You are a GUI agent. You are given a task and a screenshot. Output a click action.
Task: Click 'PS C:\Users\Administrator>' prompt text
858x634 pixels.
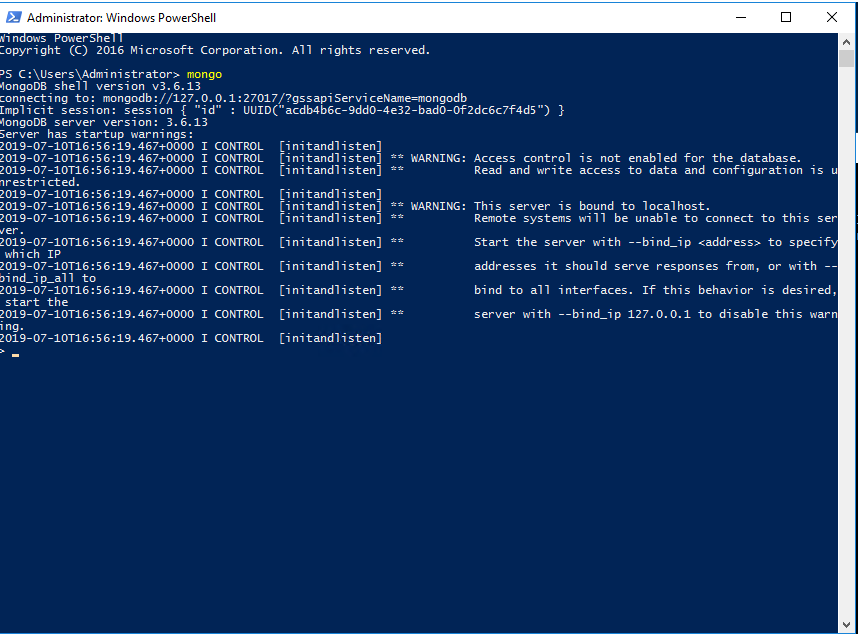90,74
